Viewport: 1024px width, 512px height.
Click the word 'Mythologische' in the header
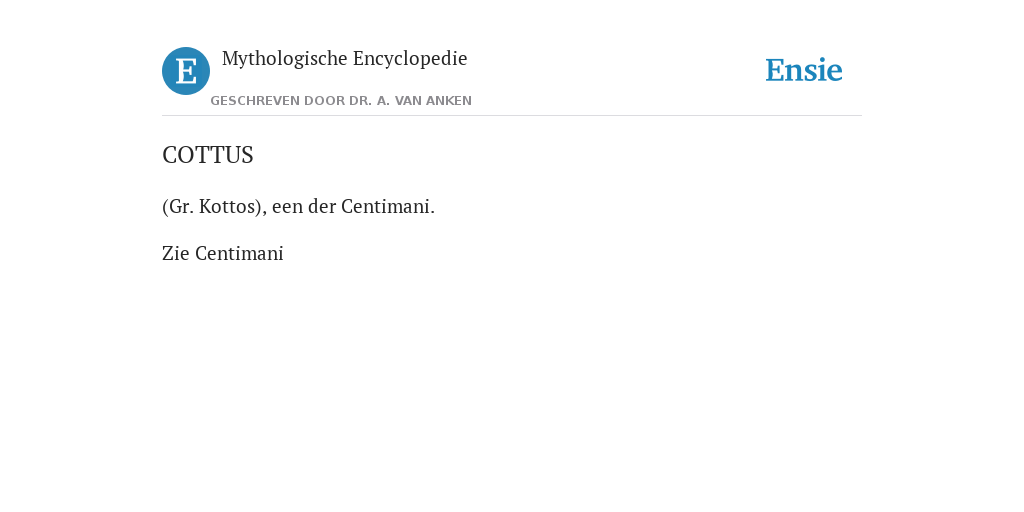point(285,59)
